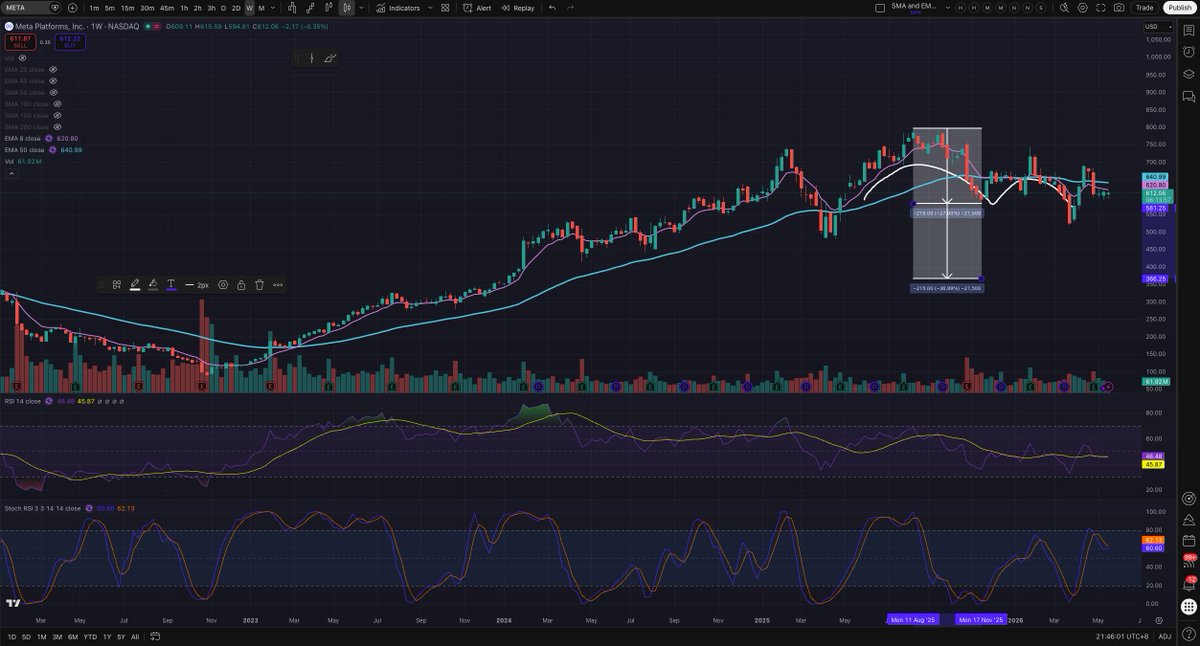The width and height of the screenshot is (1200, 646).
Task: Select the 45m timeframe
Action: pyautogui.click(x=167, y=7)
